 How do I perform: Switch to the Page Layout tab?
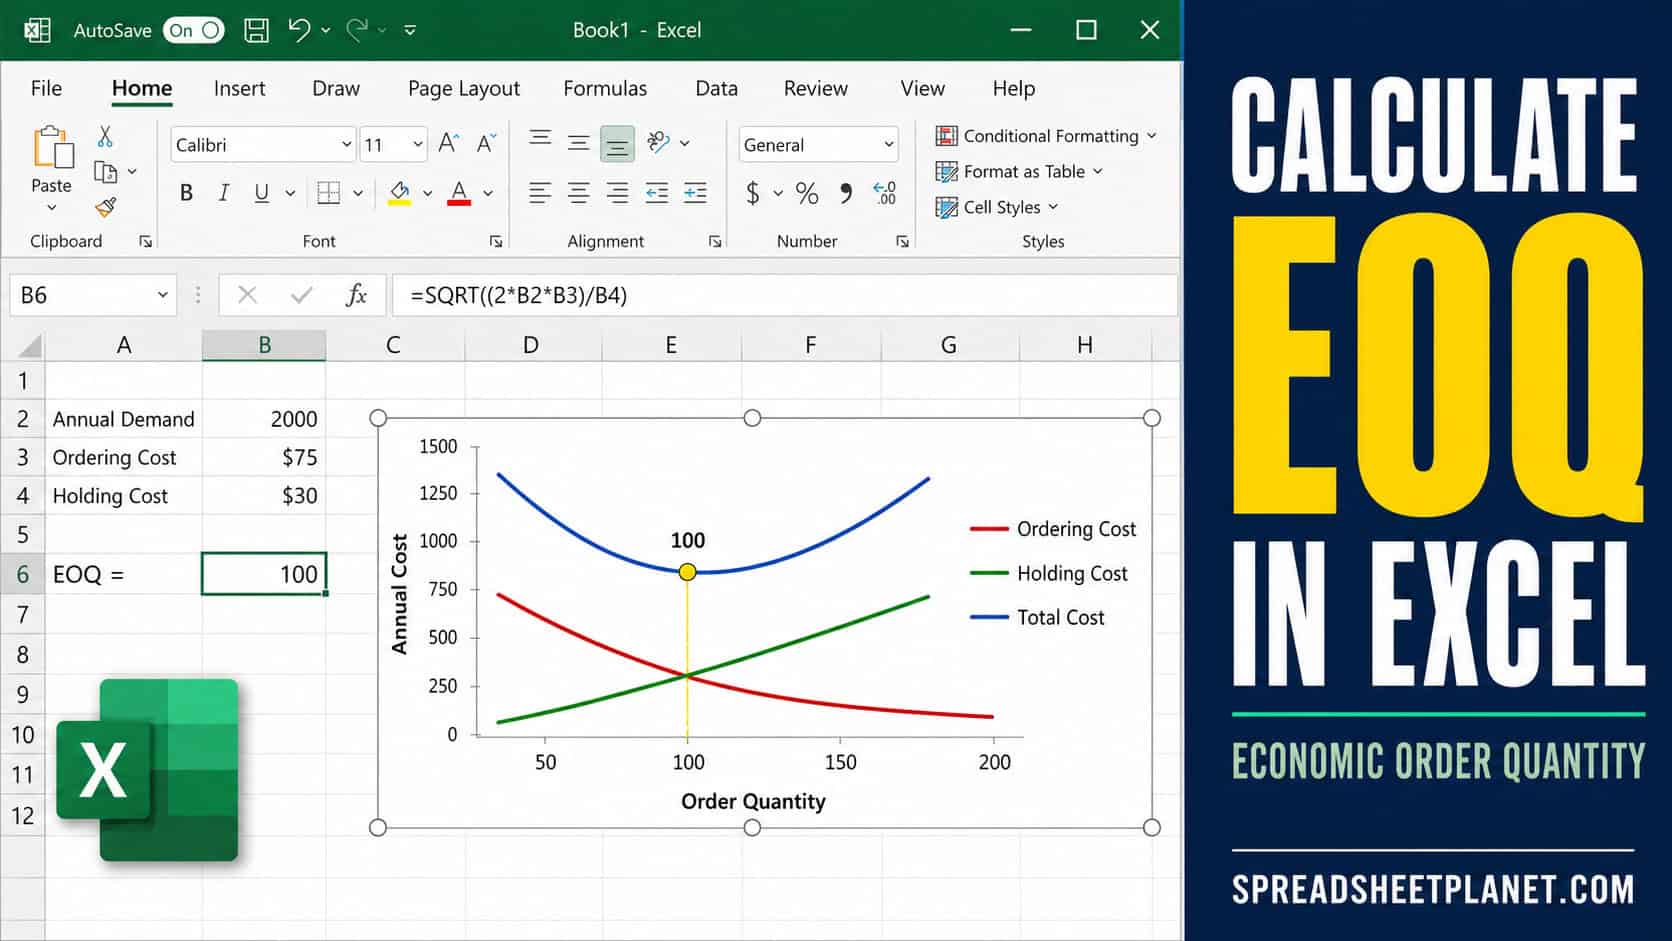pyautogui.click(x=464, y=88)
